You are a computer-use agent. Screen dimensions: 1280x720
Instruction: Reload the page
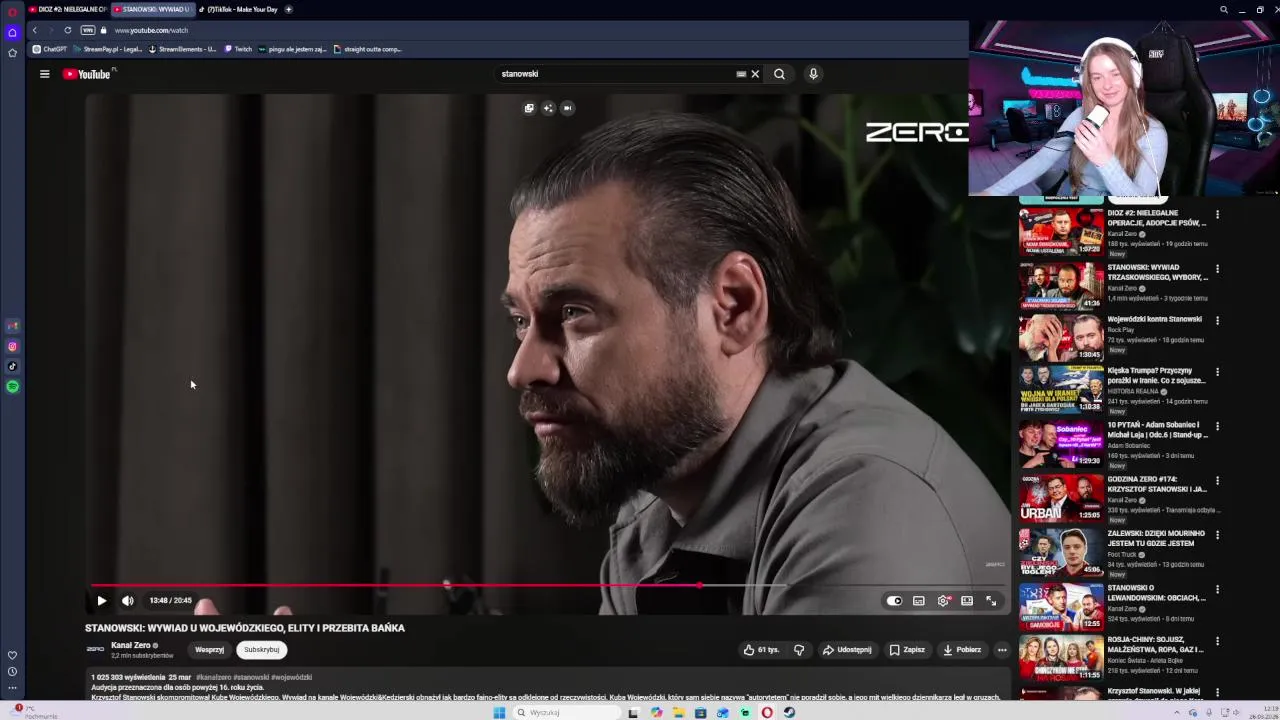(x=68, y=30)
